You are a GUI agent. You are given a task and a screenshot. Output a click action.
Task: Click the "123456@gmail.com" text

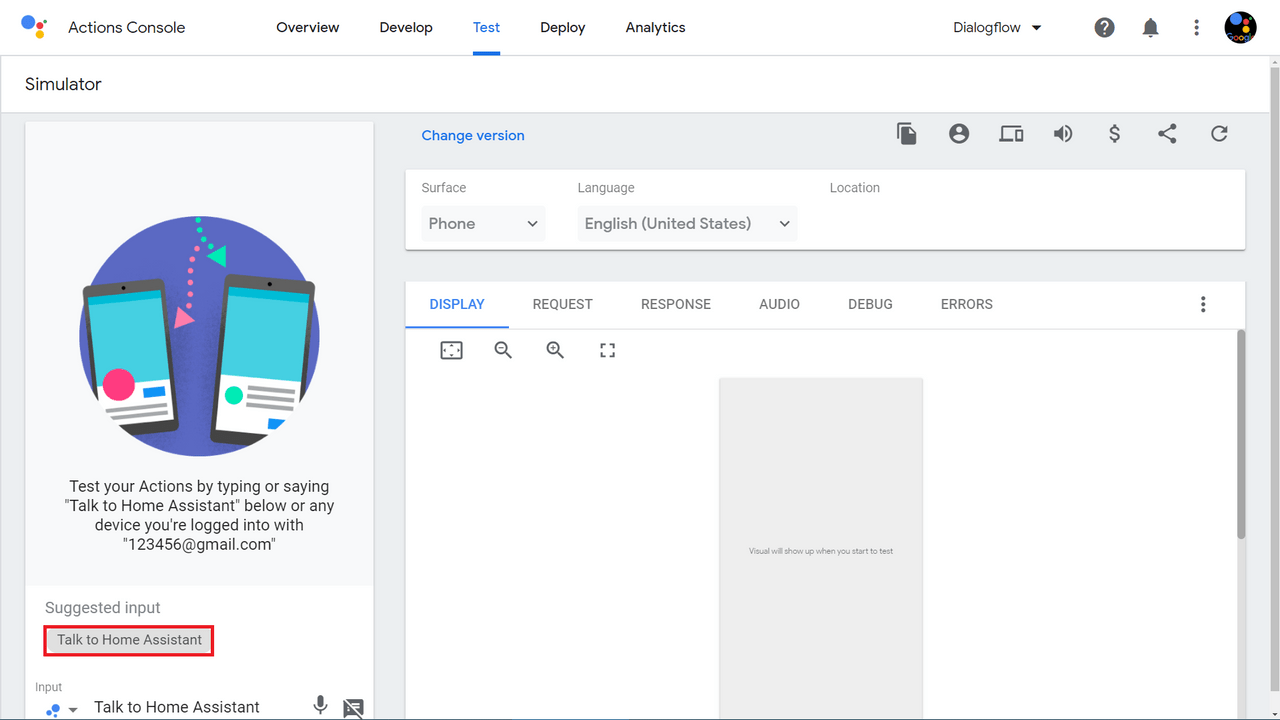pyautogui.click(x=199, y=544)
